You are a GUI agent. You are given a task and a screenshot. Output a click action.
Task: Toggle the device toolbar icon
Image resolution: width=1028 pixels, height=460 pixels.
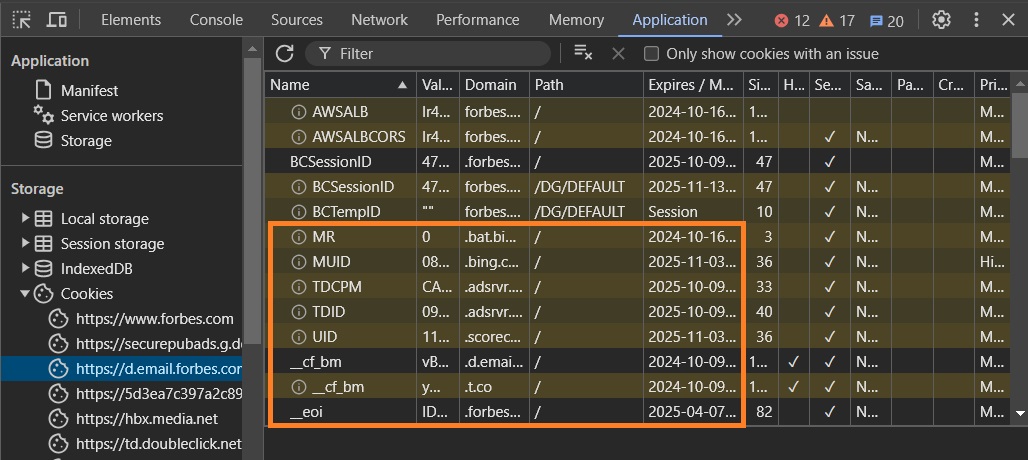[57, 20]
